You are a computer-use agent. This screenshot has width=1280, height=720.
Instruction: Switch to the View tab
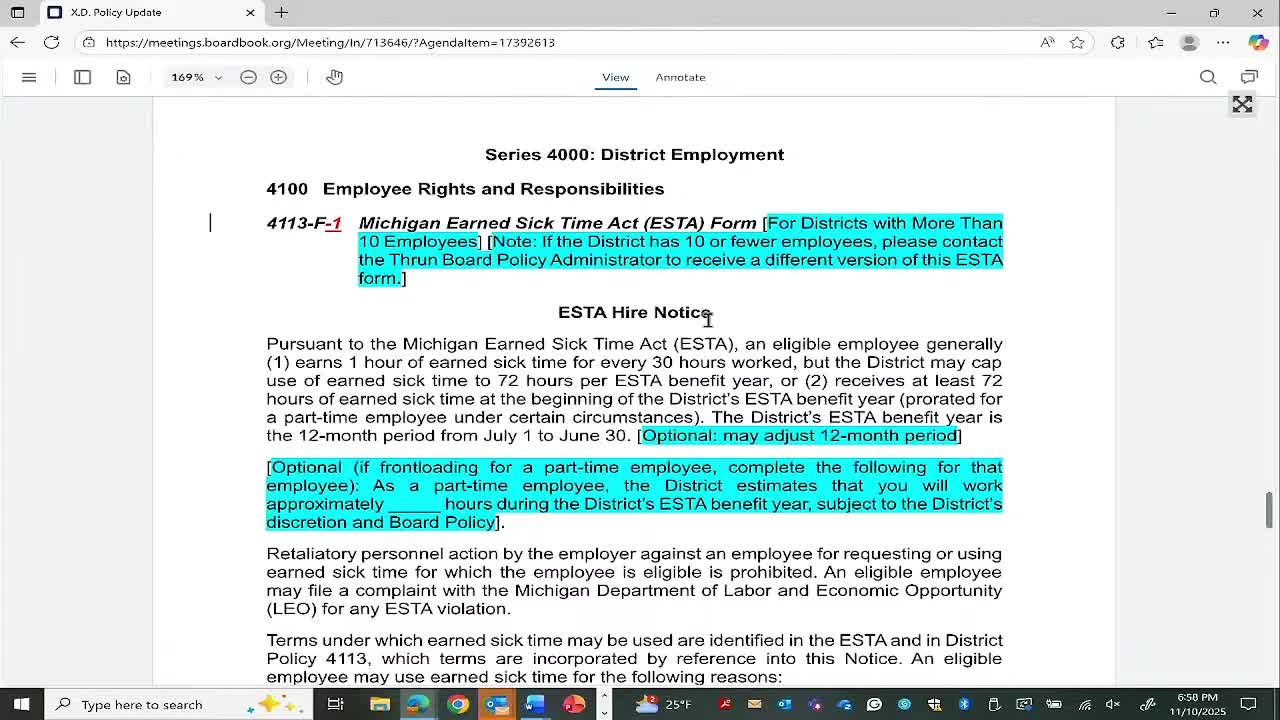tap(615, 77)
